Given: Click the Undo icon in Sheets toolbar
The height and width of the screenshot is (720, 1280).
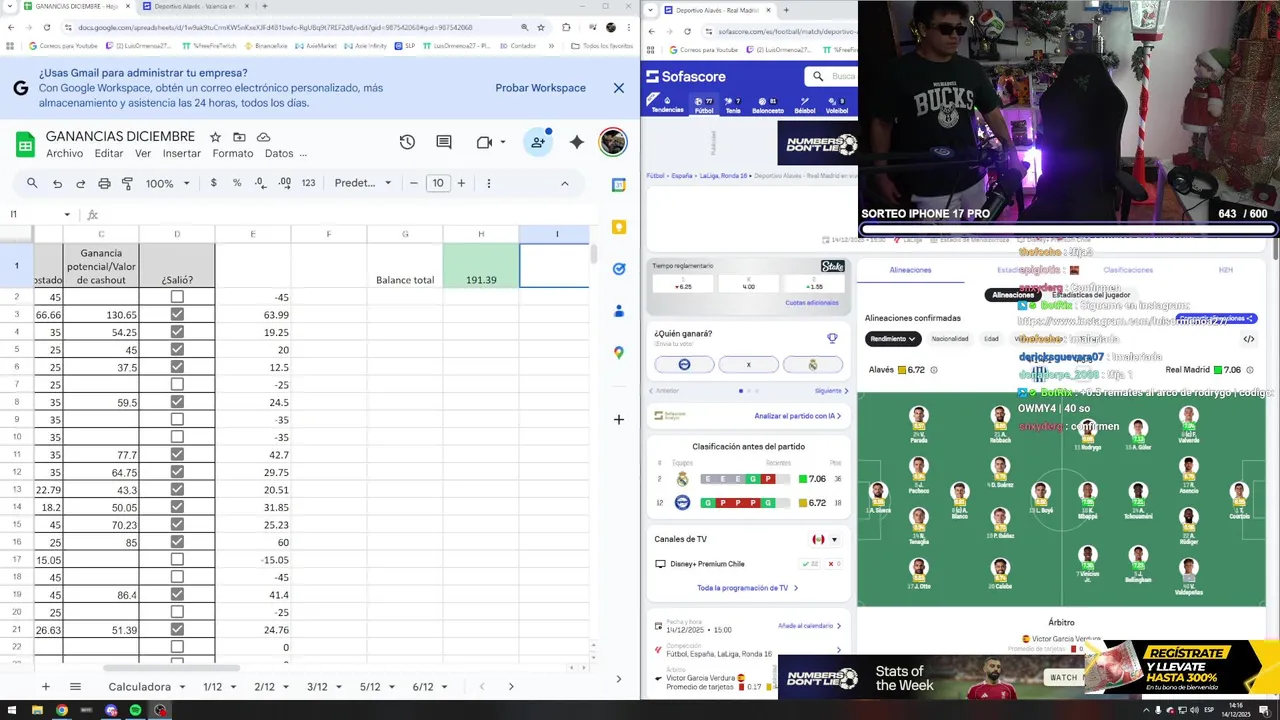Looking at the screenshot, I should click(x=57, y=183).
